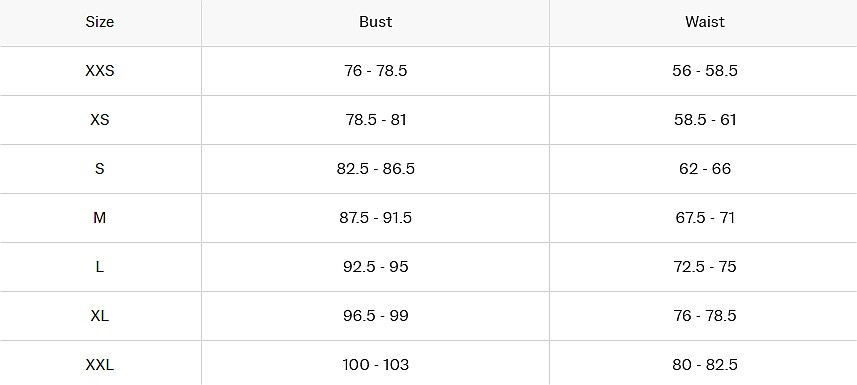Click bust value 82.5 - 86.5

tap(376, 169)
